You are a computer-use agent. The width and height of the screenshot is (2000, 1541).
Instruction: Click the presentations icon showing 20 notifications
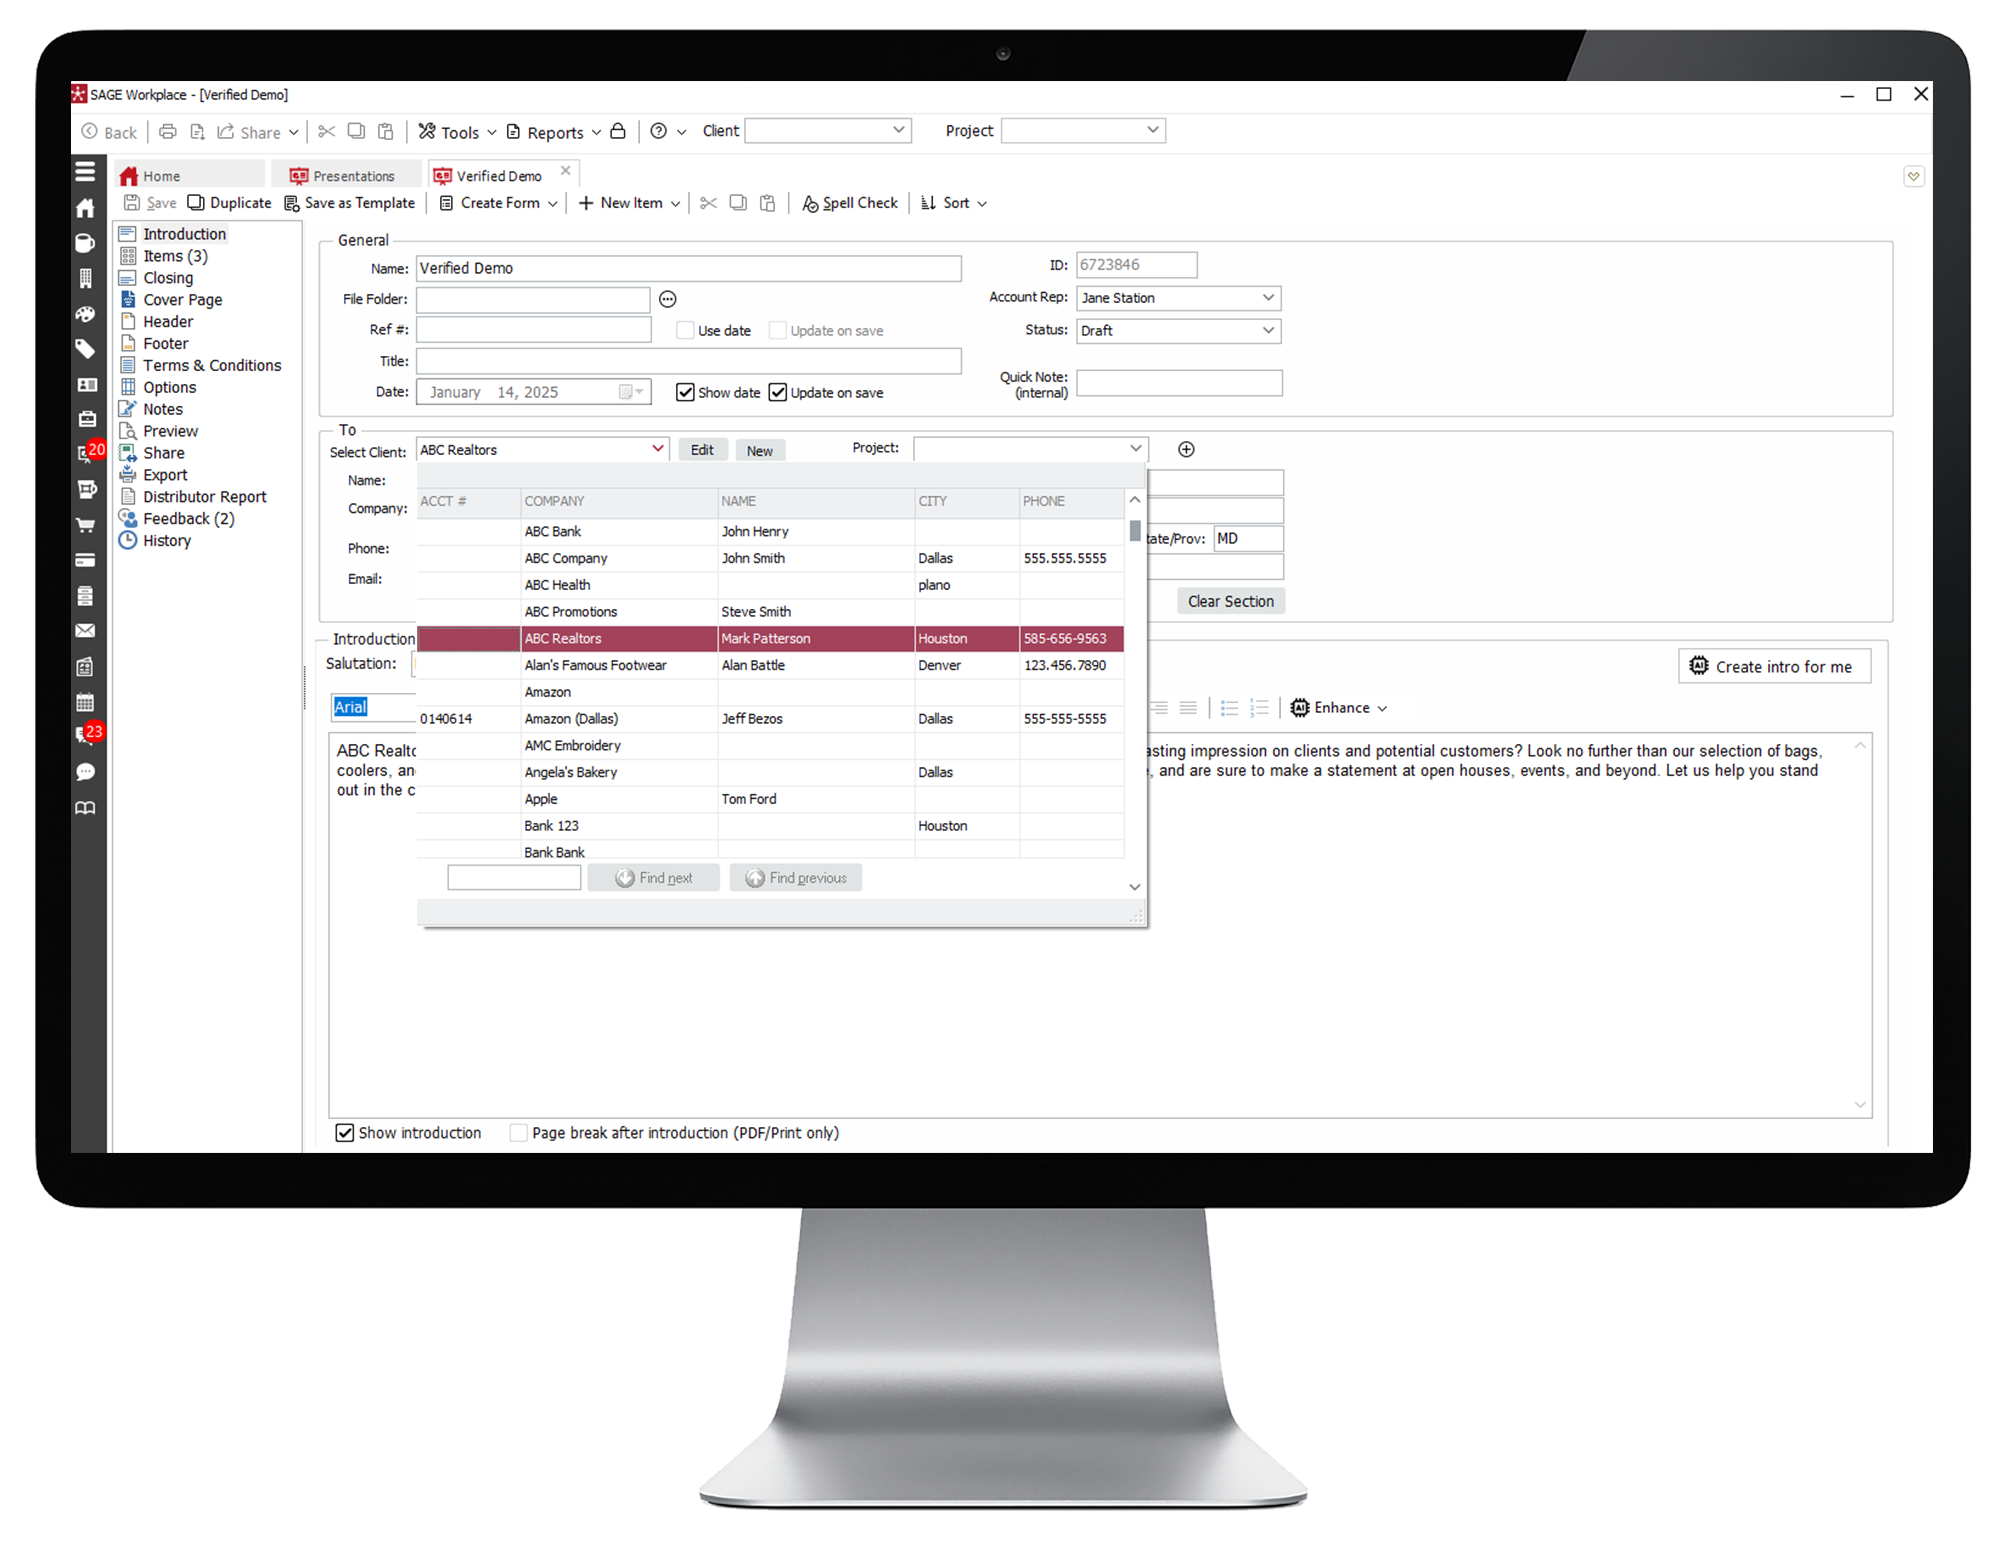pos(86,455)
